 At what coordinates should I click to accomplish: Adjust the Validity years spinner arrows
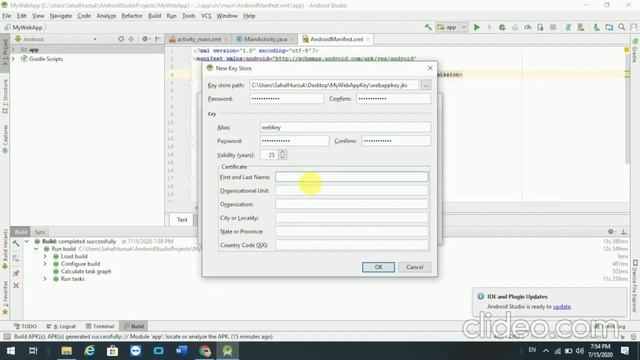[x=282, y=155]
